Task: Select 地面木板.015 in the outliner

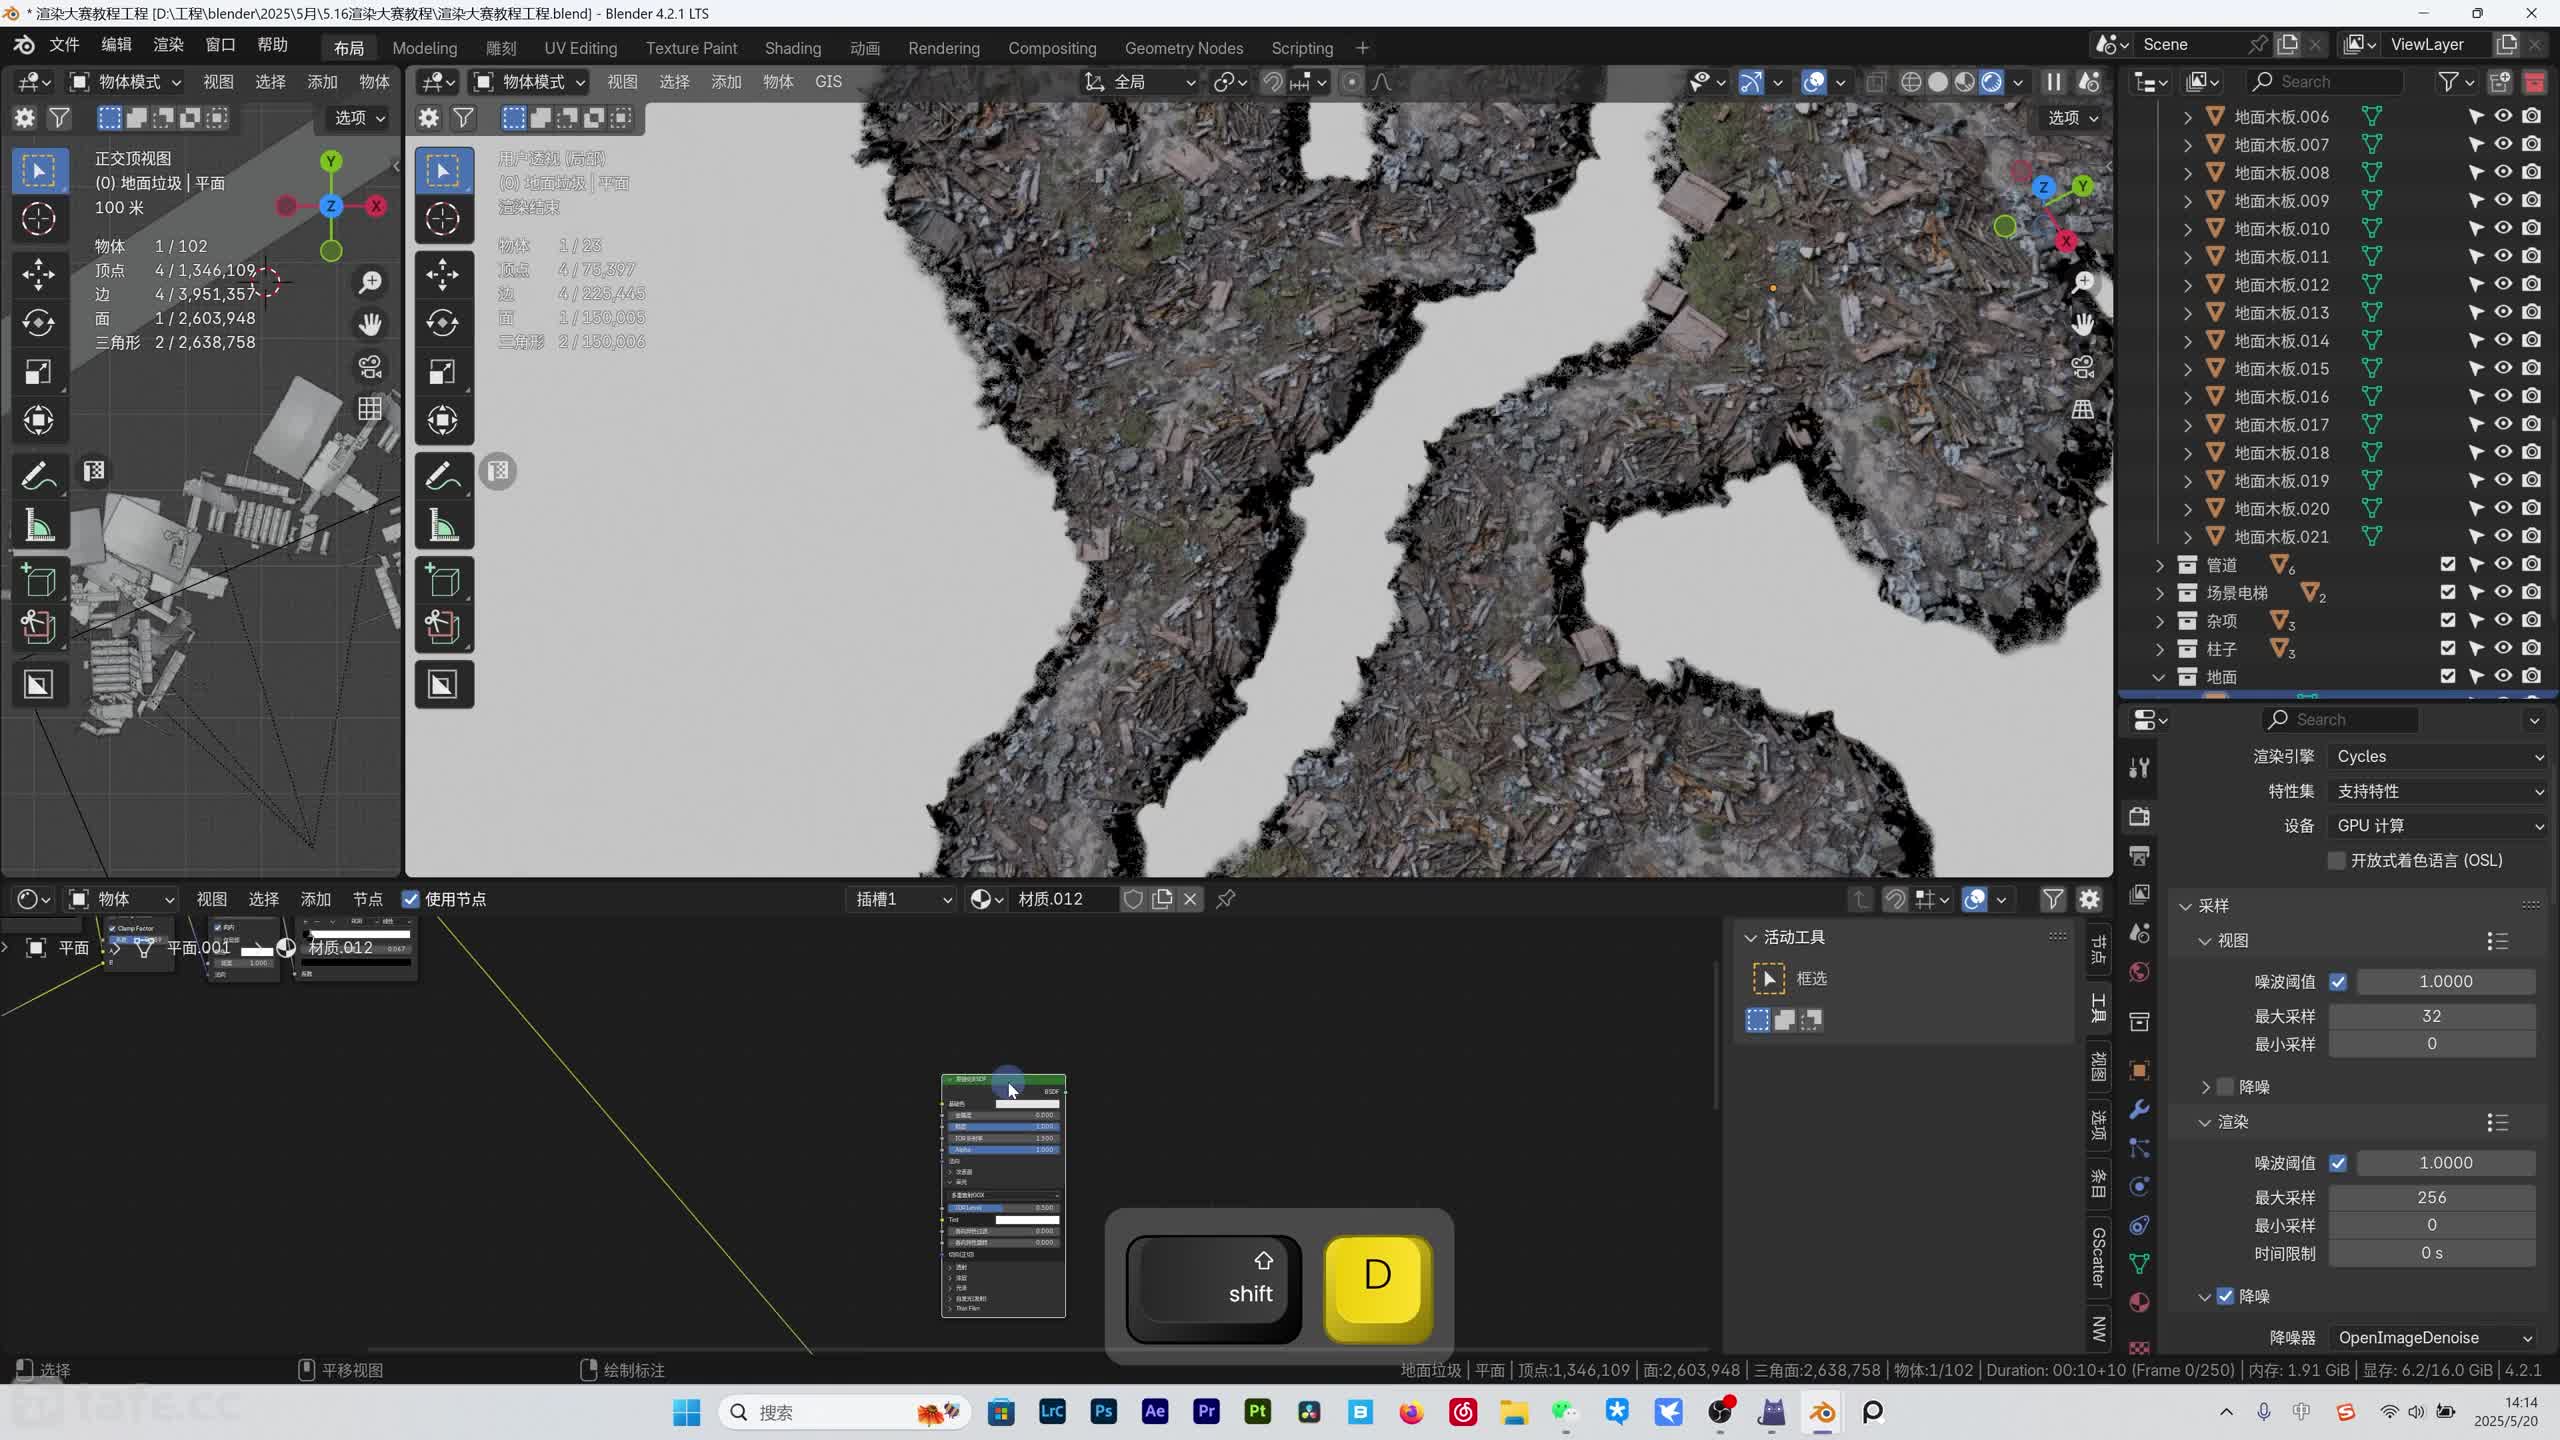Action: click(x=2281, y=369)
